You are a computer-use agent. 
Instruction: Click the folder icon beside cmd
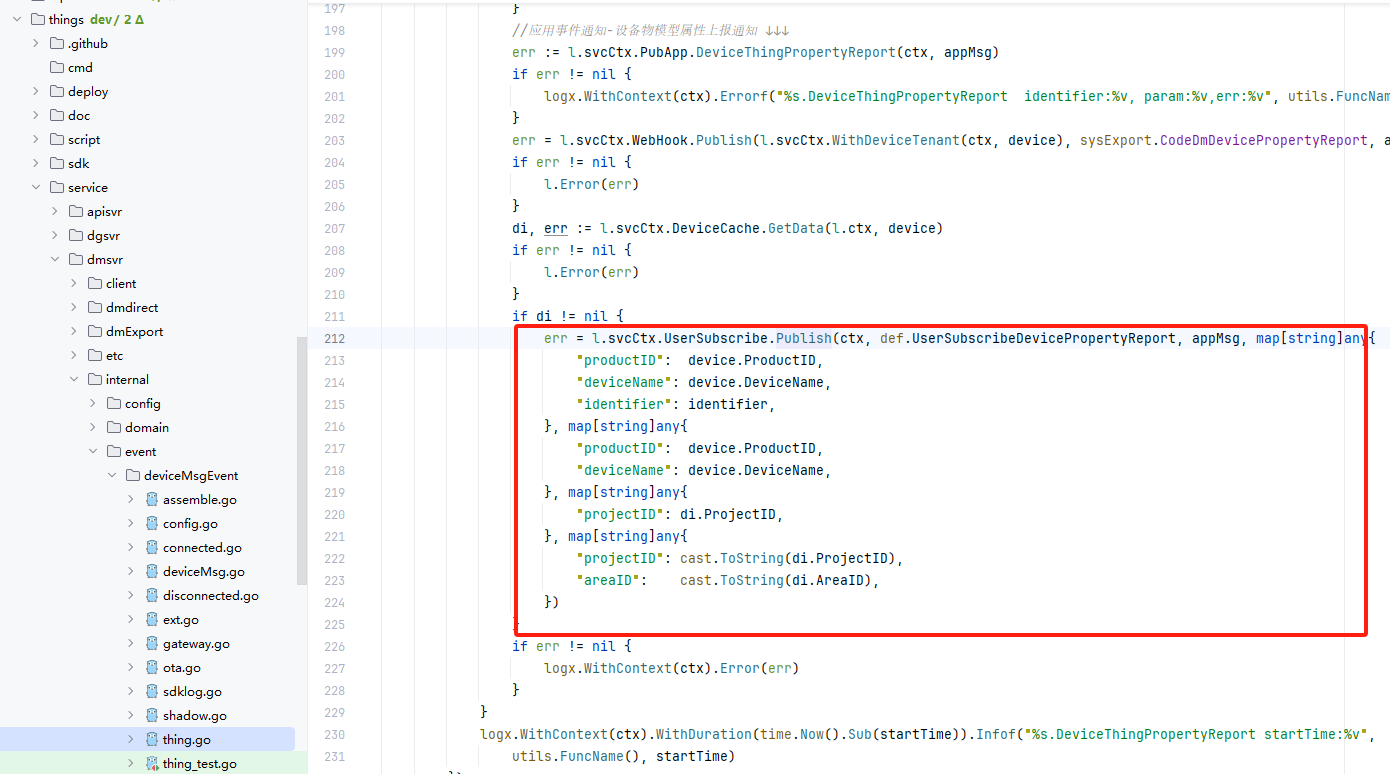[57, 67]
